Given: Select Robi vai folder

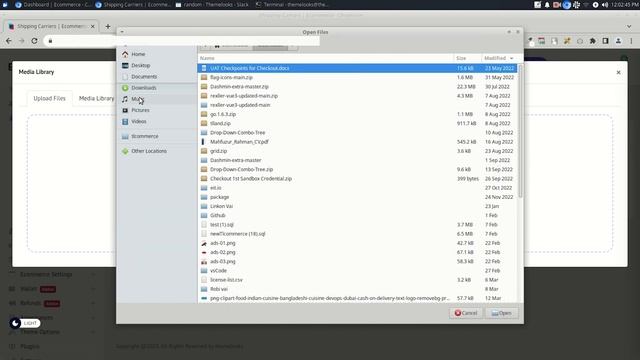Looking at the screenshot, I should [357, 289].
